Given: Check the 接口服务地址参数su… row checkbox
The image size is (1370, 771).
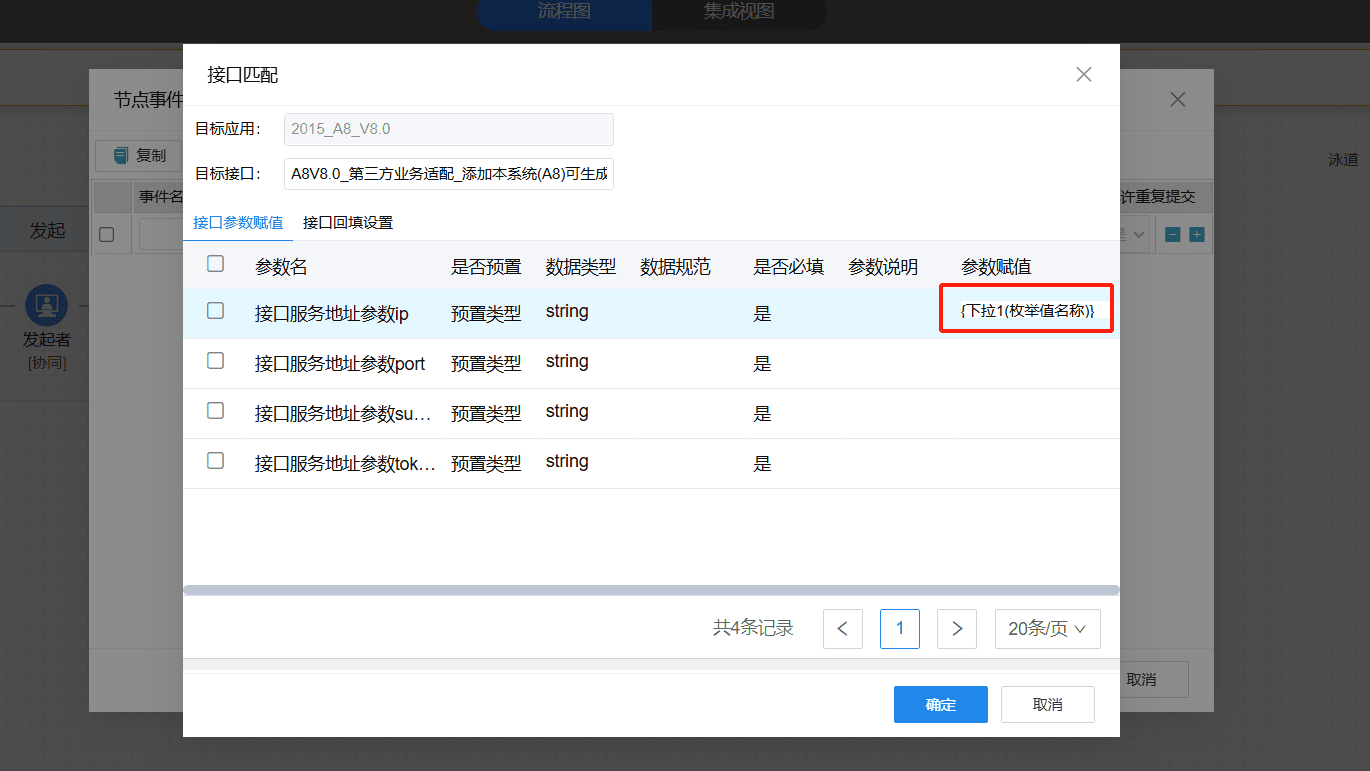Looking at the screenshot, I should (215, 411).
